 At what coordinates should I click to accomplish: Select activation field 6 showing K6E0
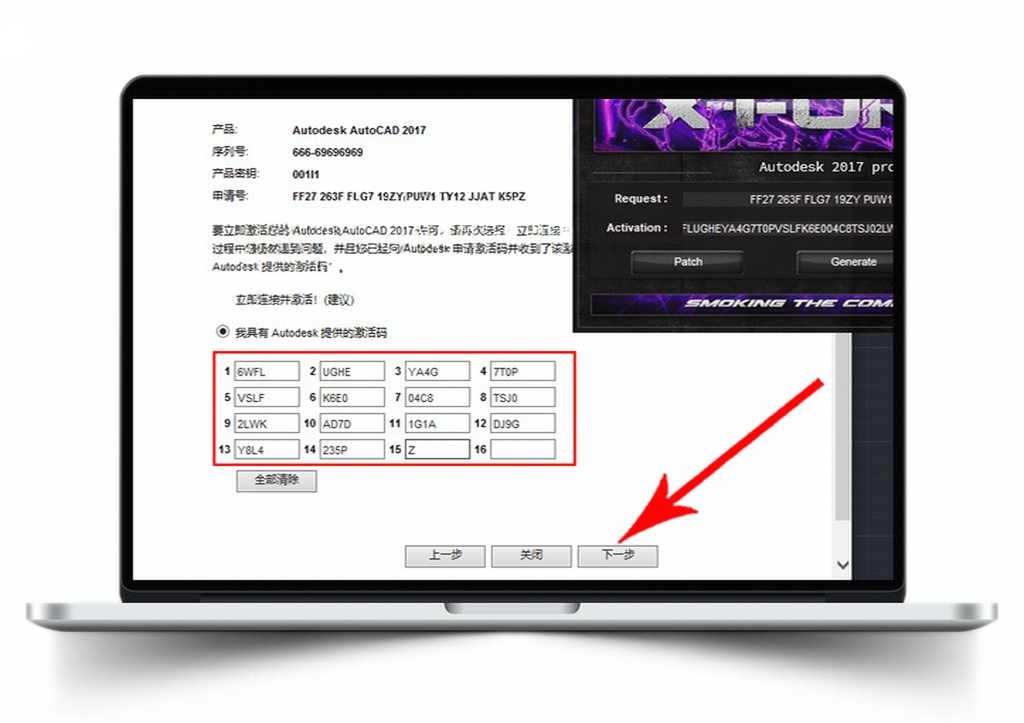(352, 397)
